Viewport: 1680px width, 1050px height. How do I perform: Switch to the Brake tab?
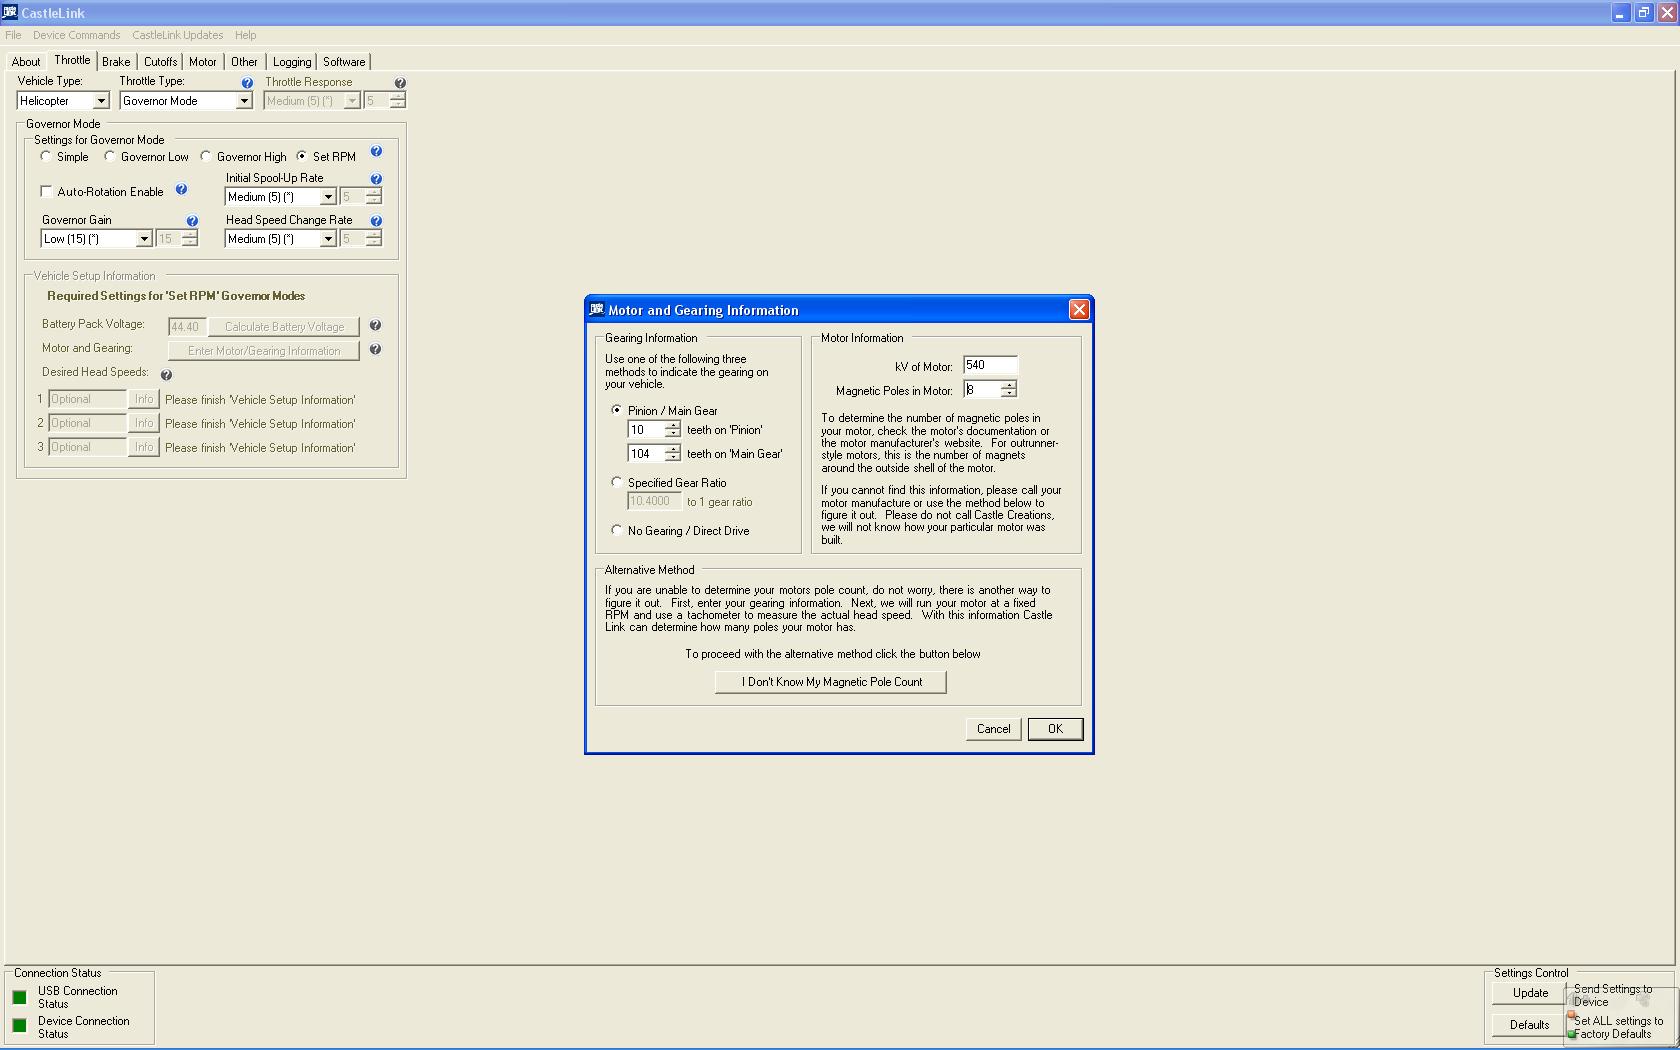click(x=116, y=62)
